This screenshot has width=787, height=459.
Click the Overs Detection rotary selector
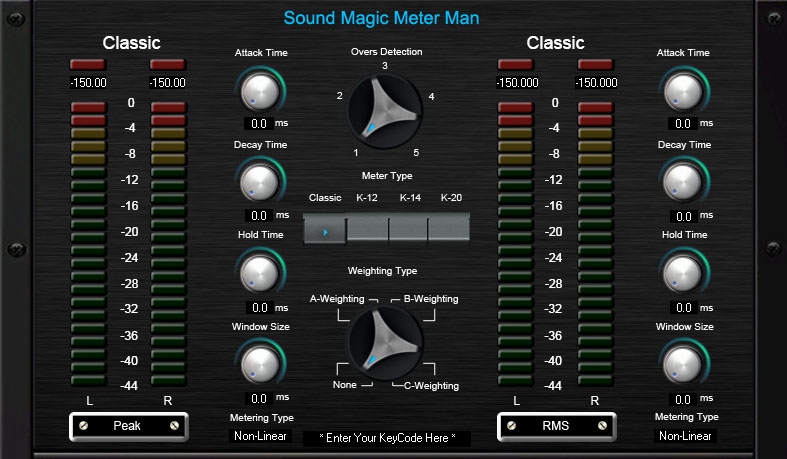coord(384,111)
